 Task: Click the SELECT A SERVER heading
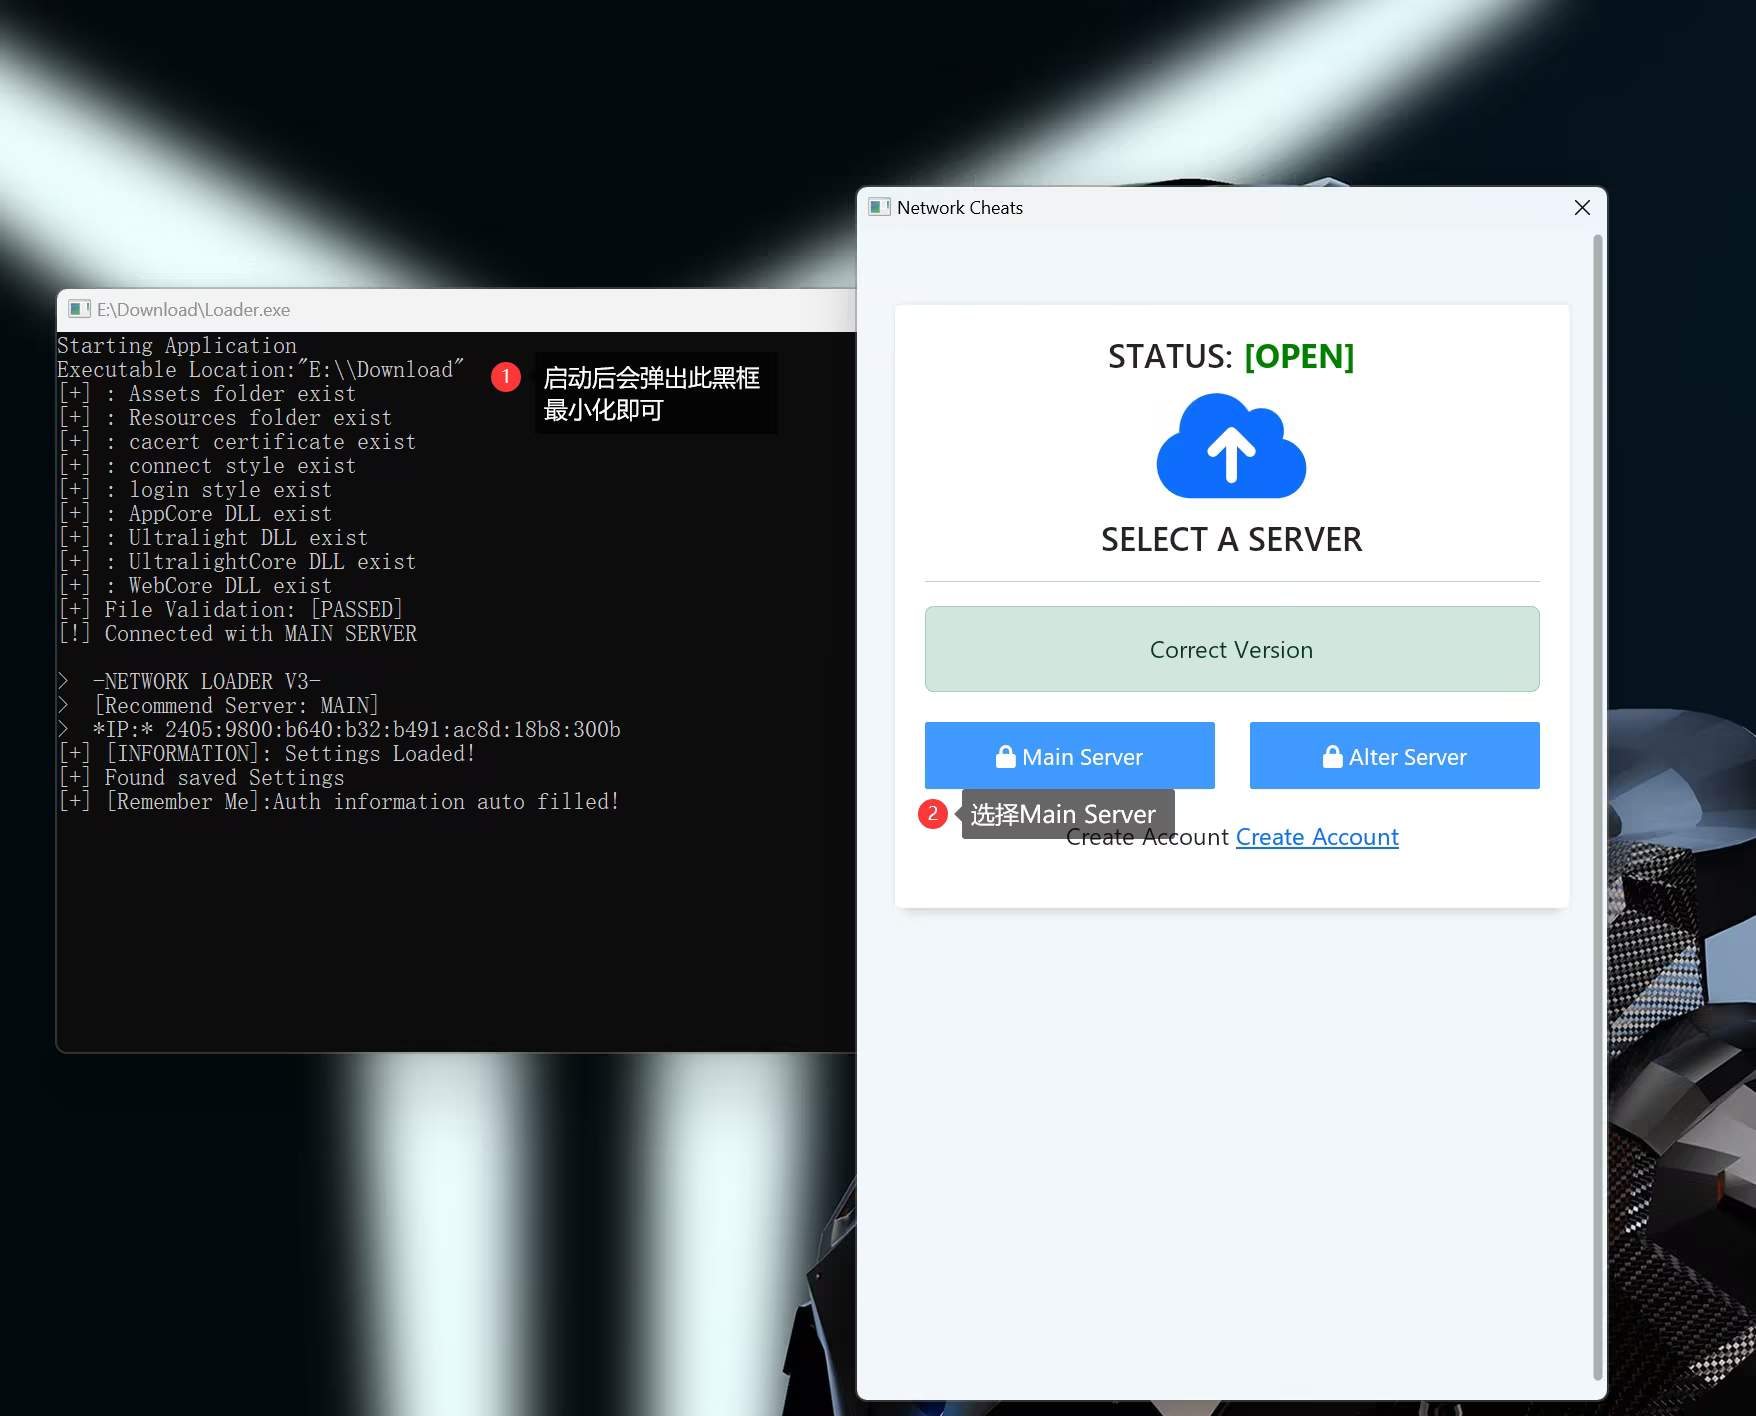click(1231, 539)
